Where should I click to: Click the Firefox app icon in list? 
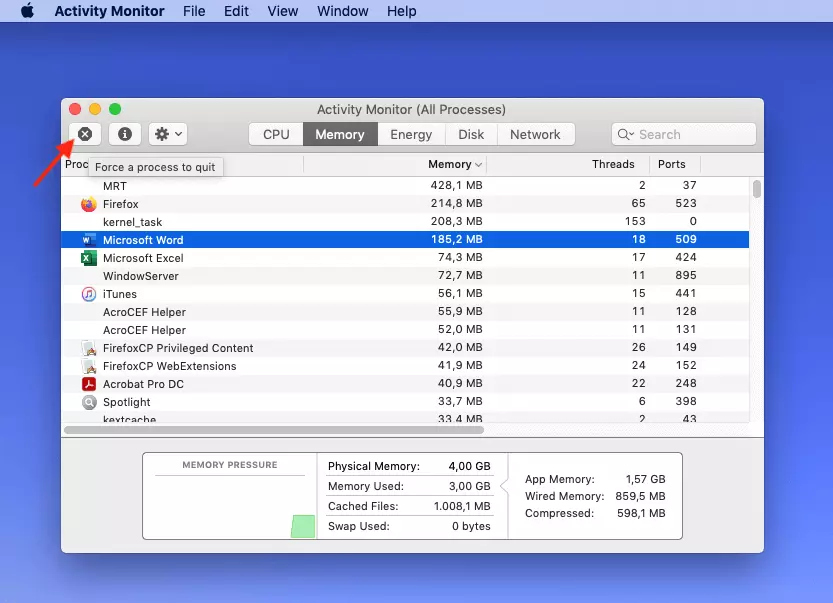(x=89, y=204)
